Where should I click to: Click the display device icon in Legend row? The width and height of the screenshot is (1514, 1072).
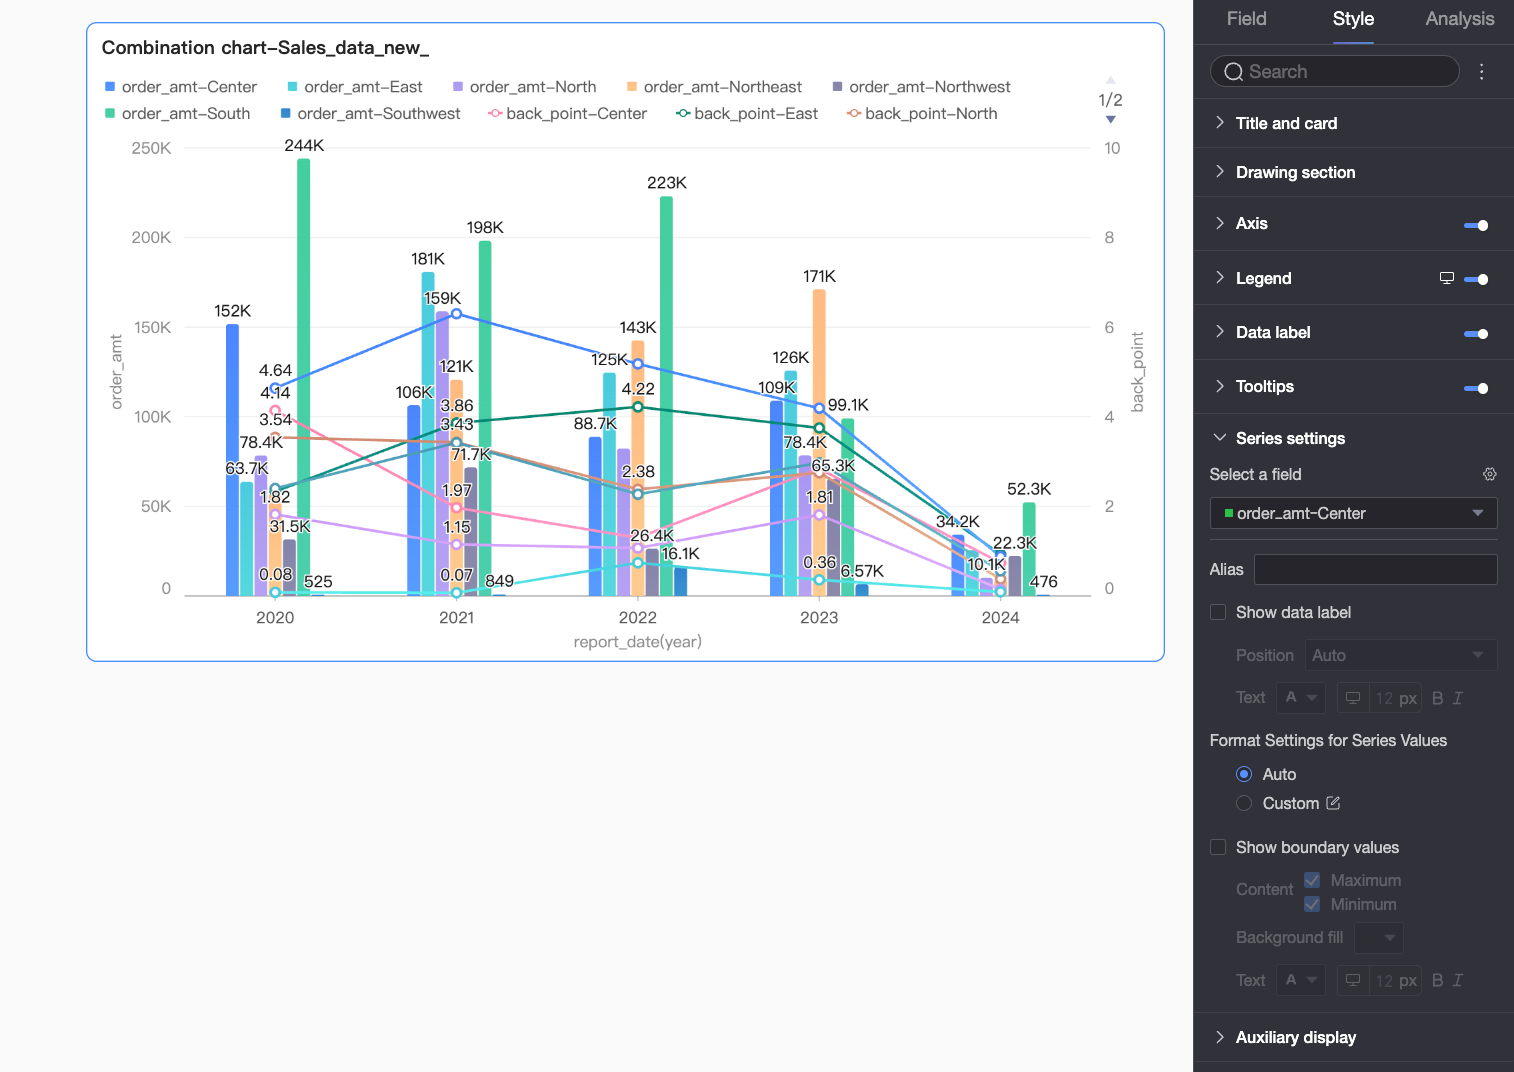coord(1446,278)
